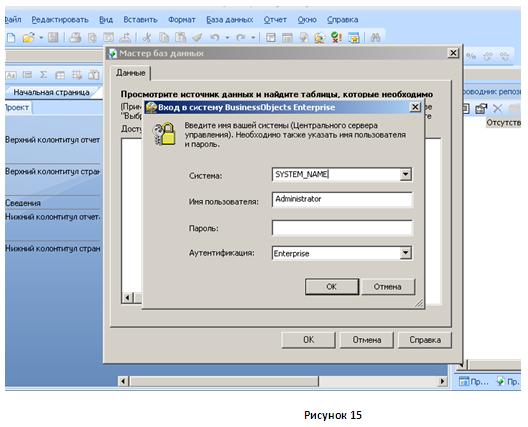Click the Dependency Checker icon
Viewport: 528px width, 427px height.
tap(336, 37)
